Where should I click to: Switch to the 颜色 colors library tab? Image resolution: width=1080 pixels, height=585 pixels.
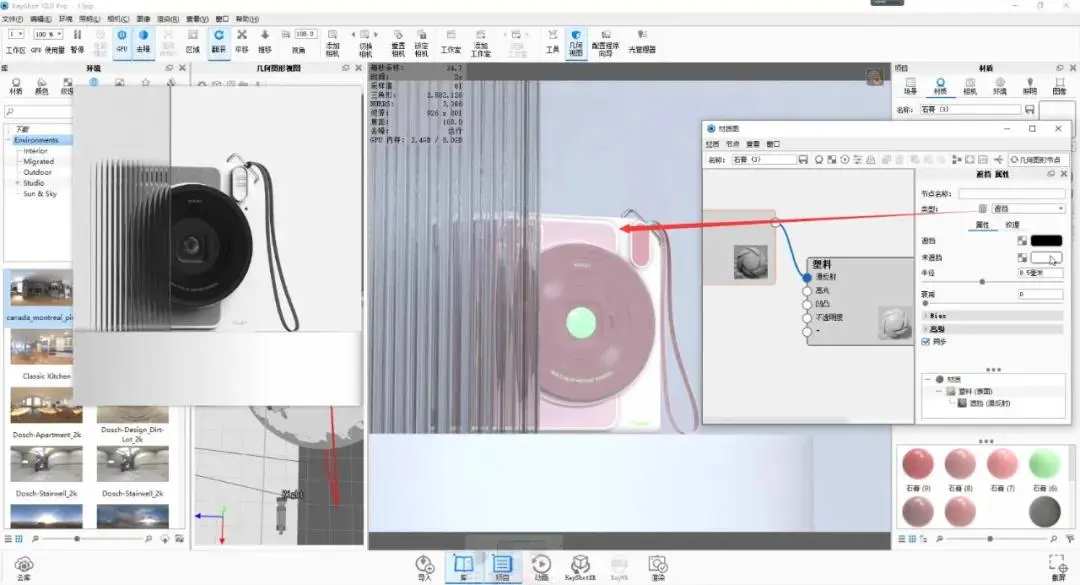click(41, 86)
